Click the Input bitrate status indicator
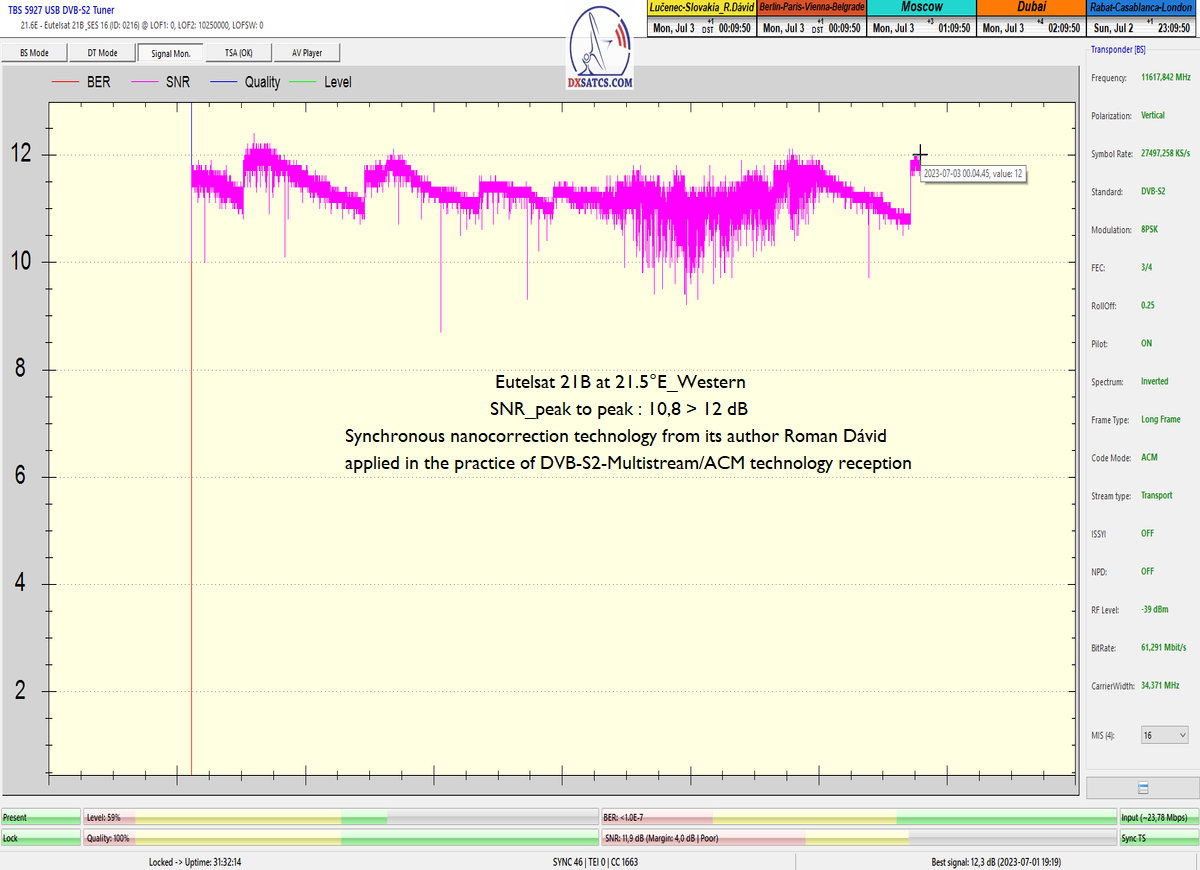1200x870 pixels. pyautogui.click(x=1157, y=817)
